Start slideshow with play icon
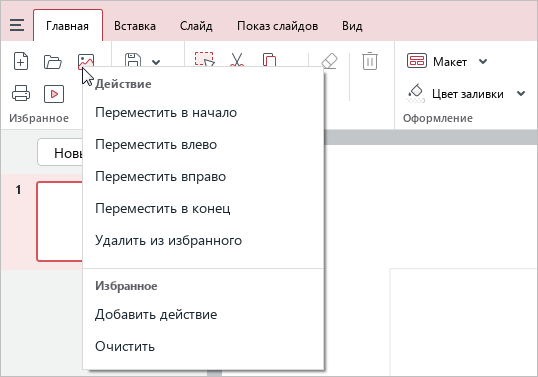Viewport: 538px width, 377px height. click(x=54, y=94)
